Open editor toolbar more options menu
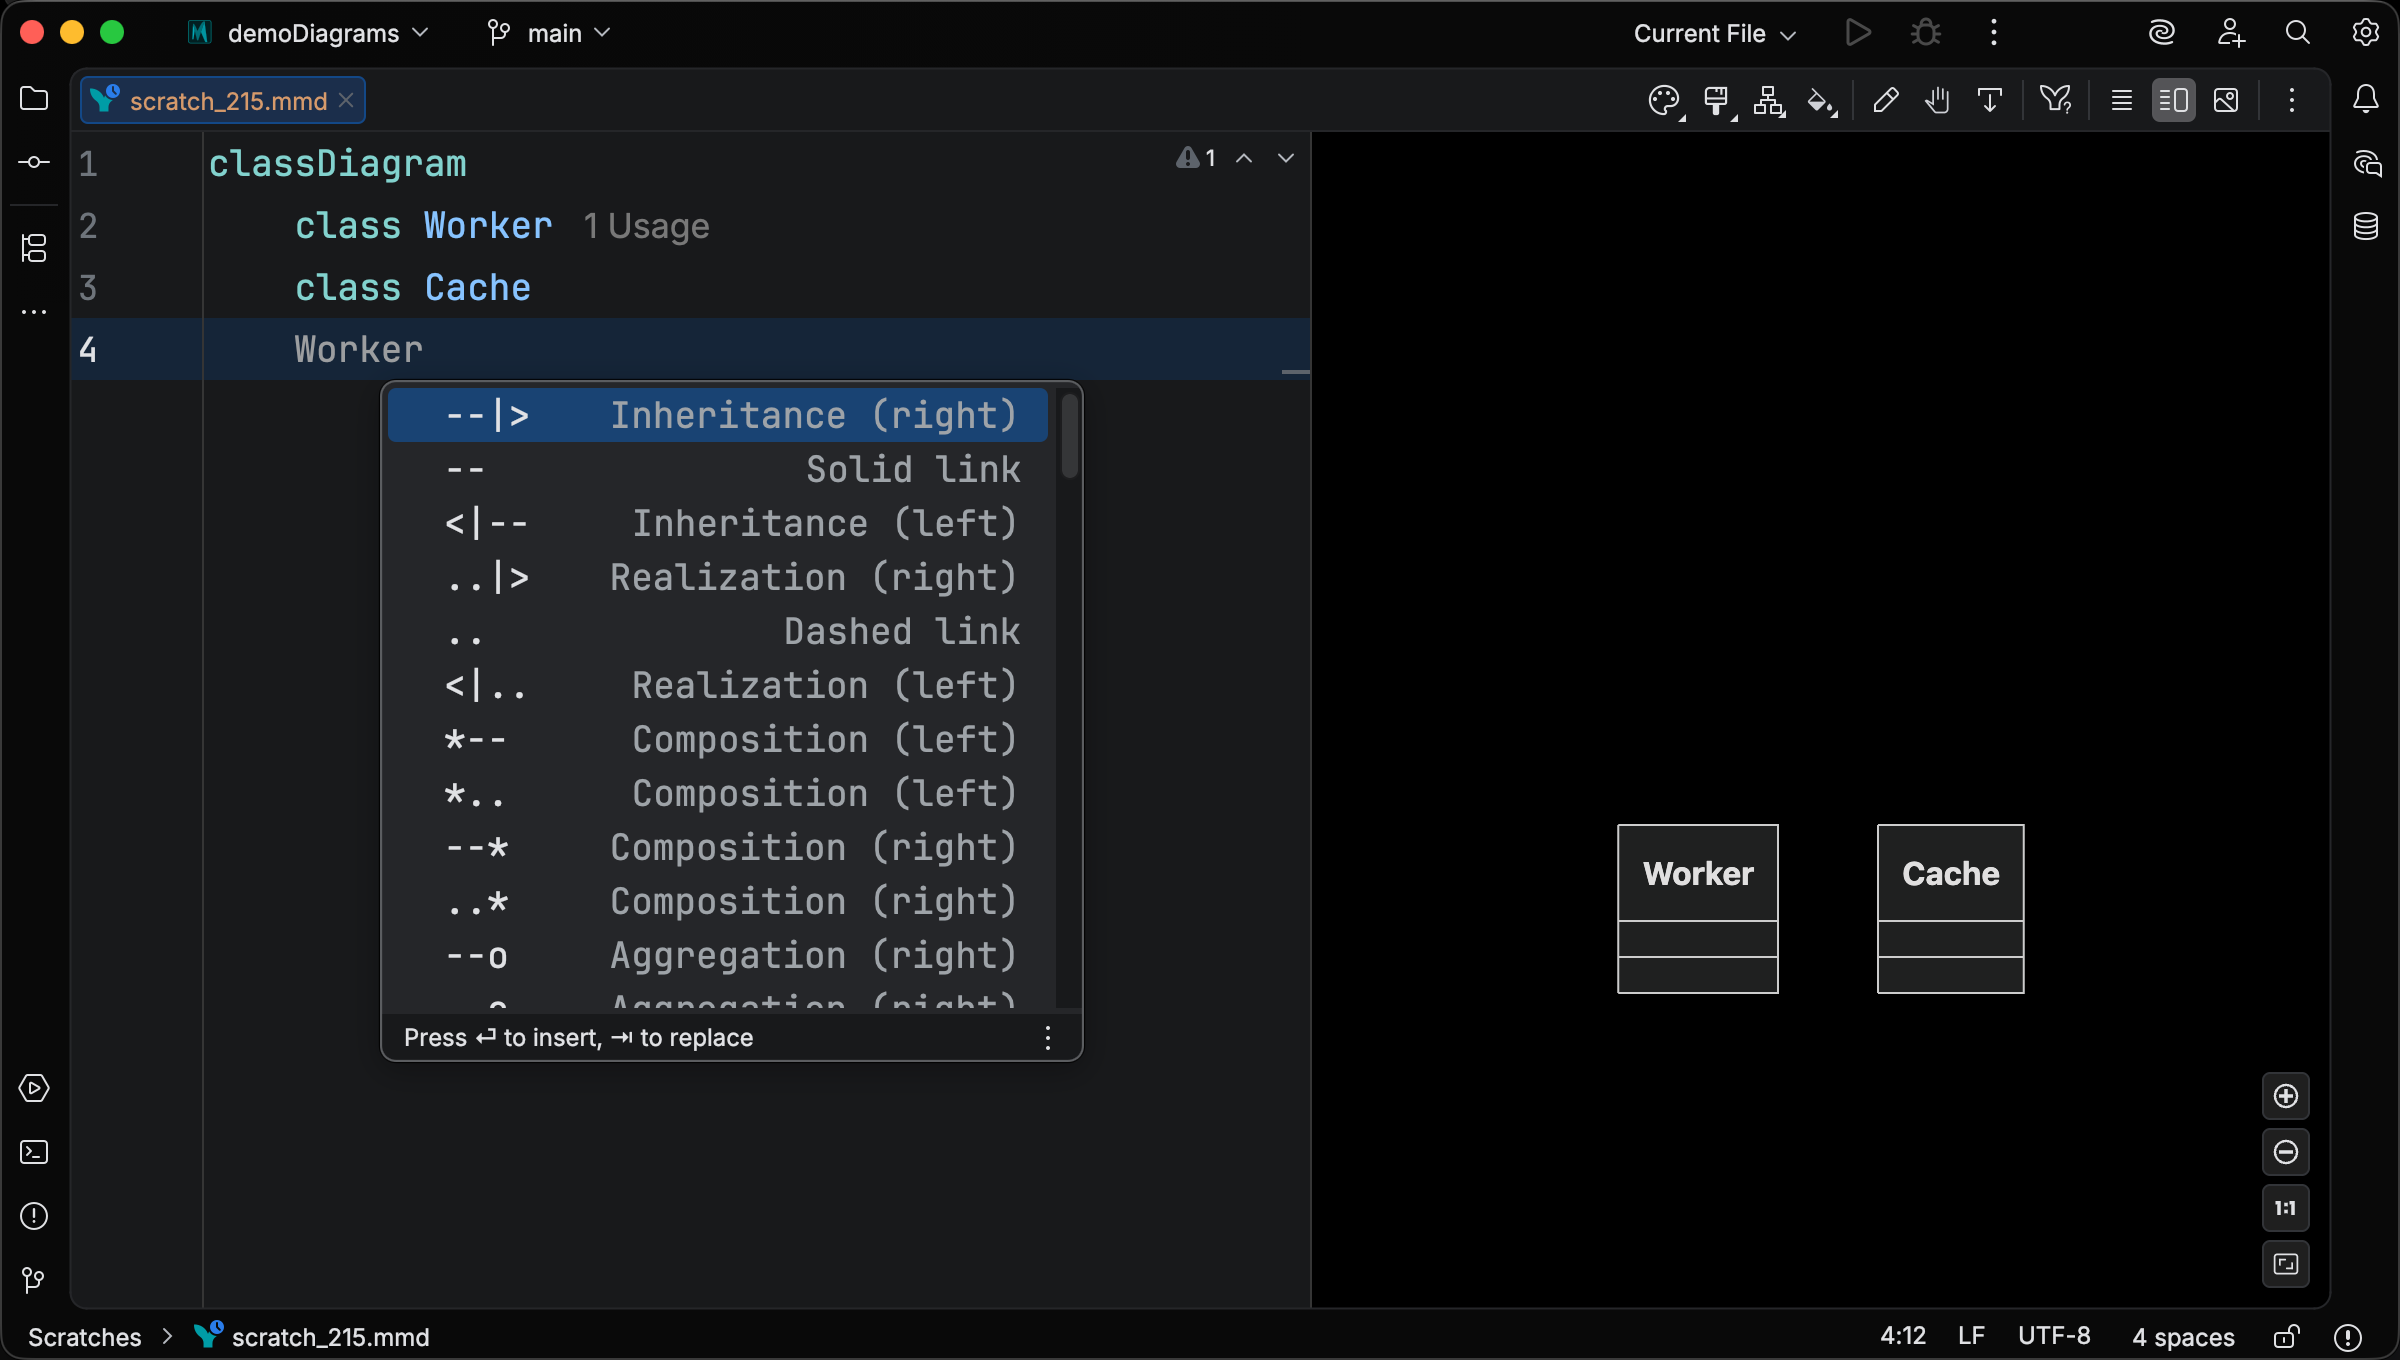2400x1360 pixels. click(x=2292, y=100)
